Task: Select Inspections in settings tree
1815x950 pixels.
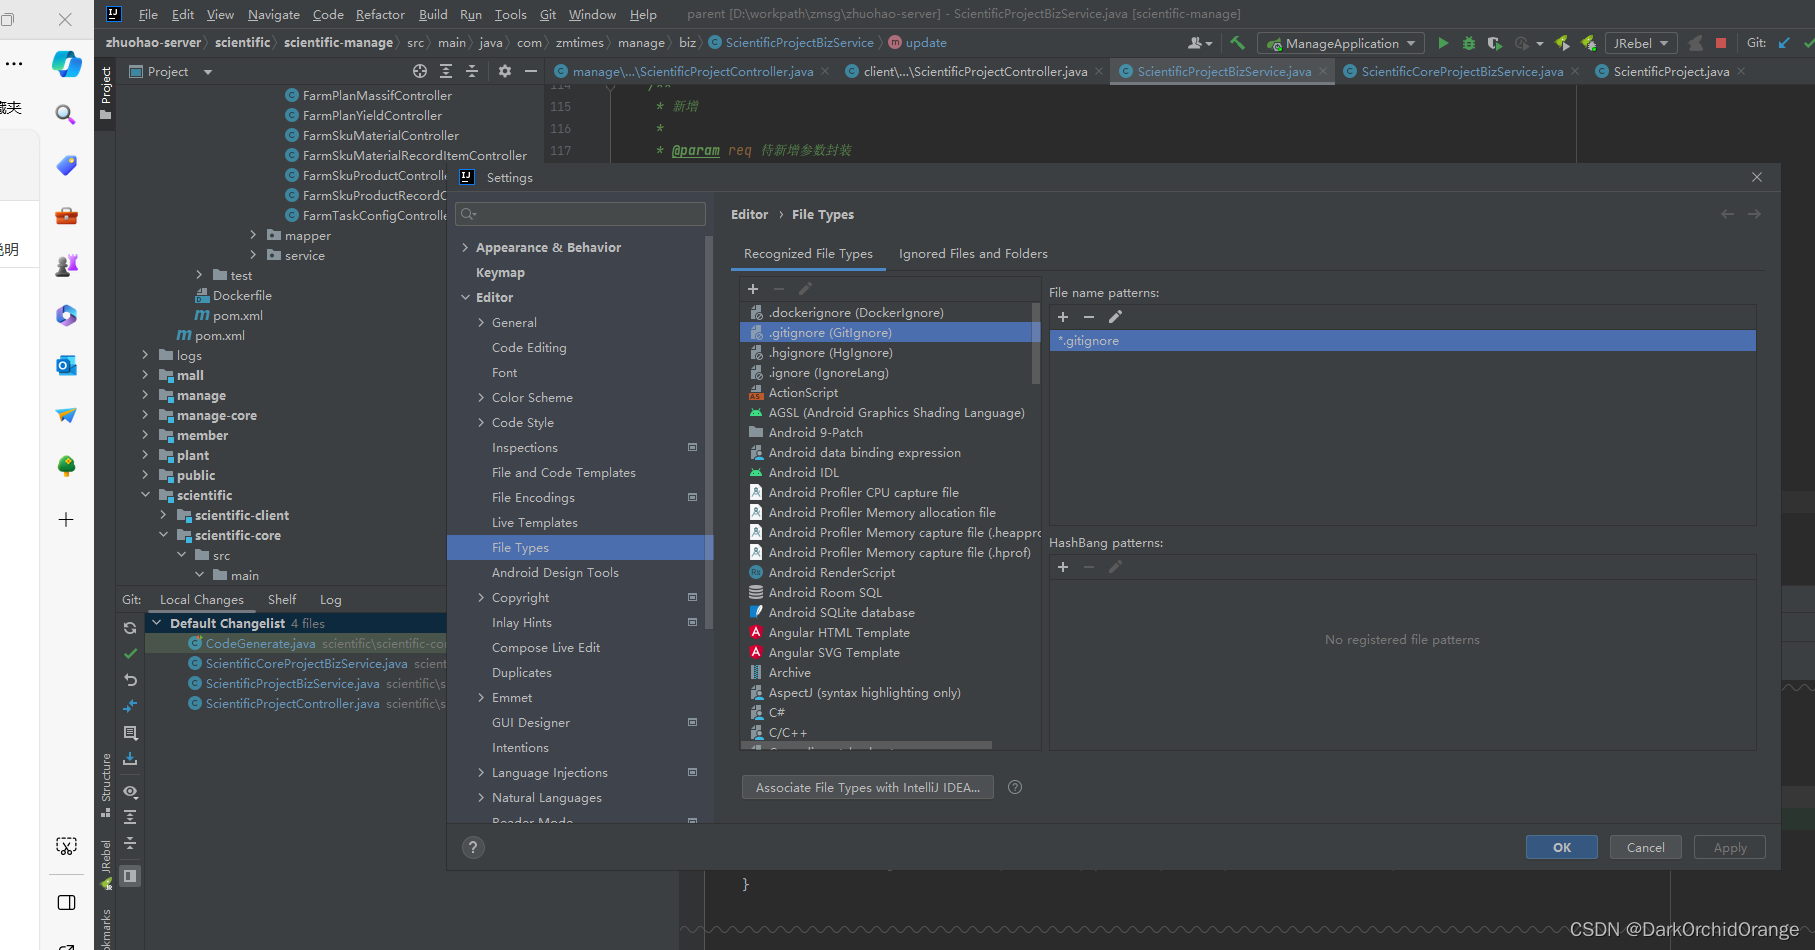Action: click(x=525, y=447)
